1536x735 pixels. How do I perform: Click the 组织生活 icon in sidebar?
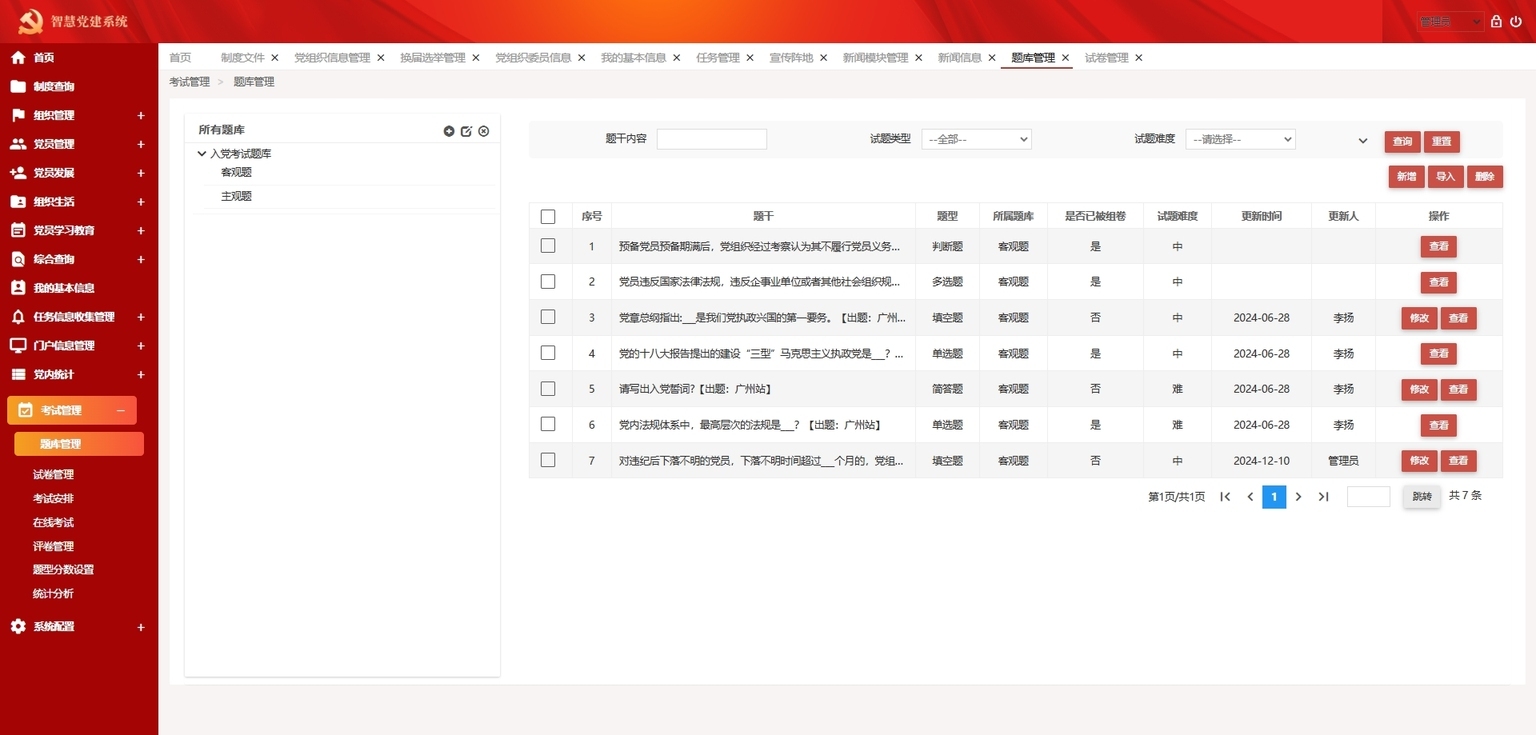coord(18,201)
